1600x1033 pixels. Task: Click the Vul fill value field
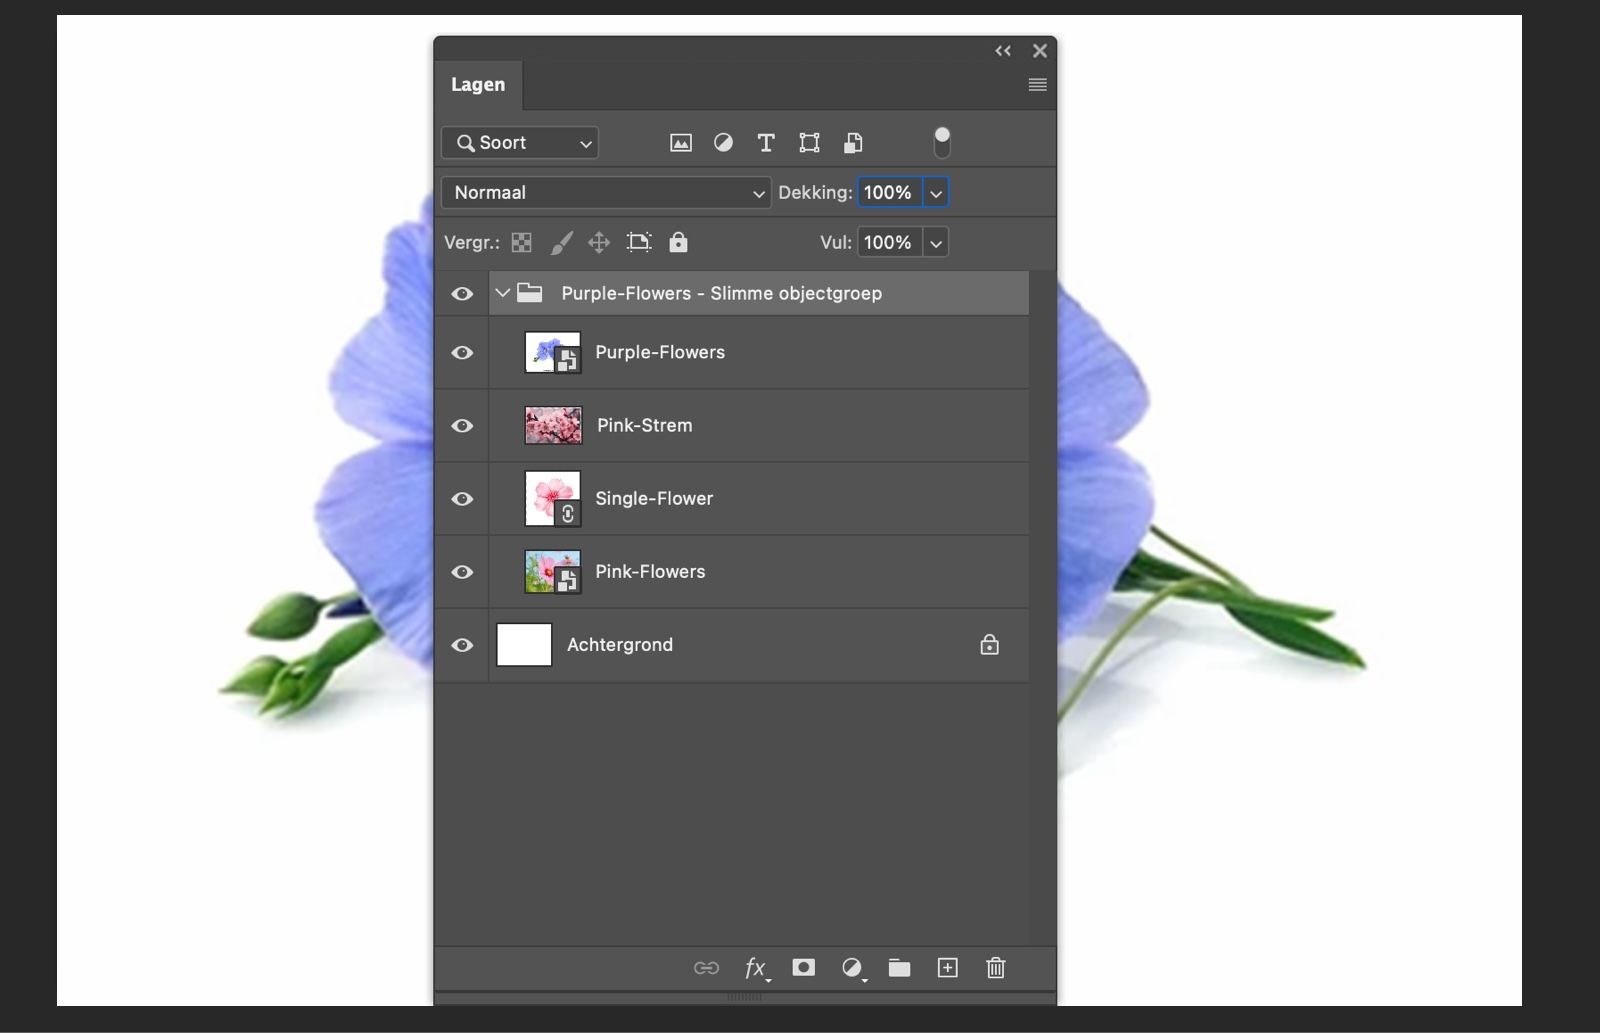(x=890, y=243)
